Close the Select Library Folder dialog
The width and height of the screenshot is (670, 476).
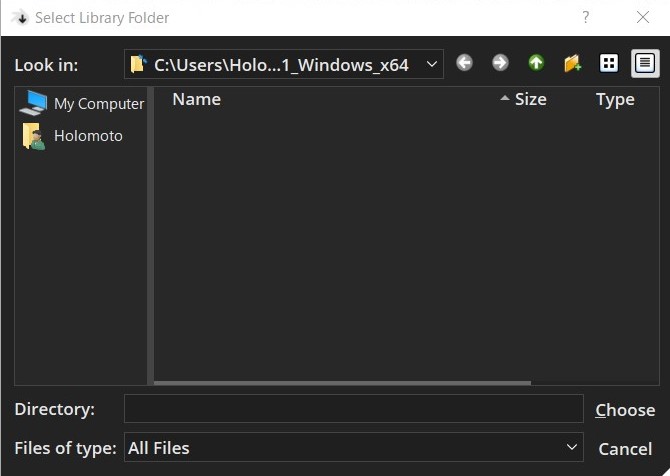coord(643,18)
